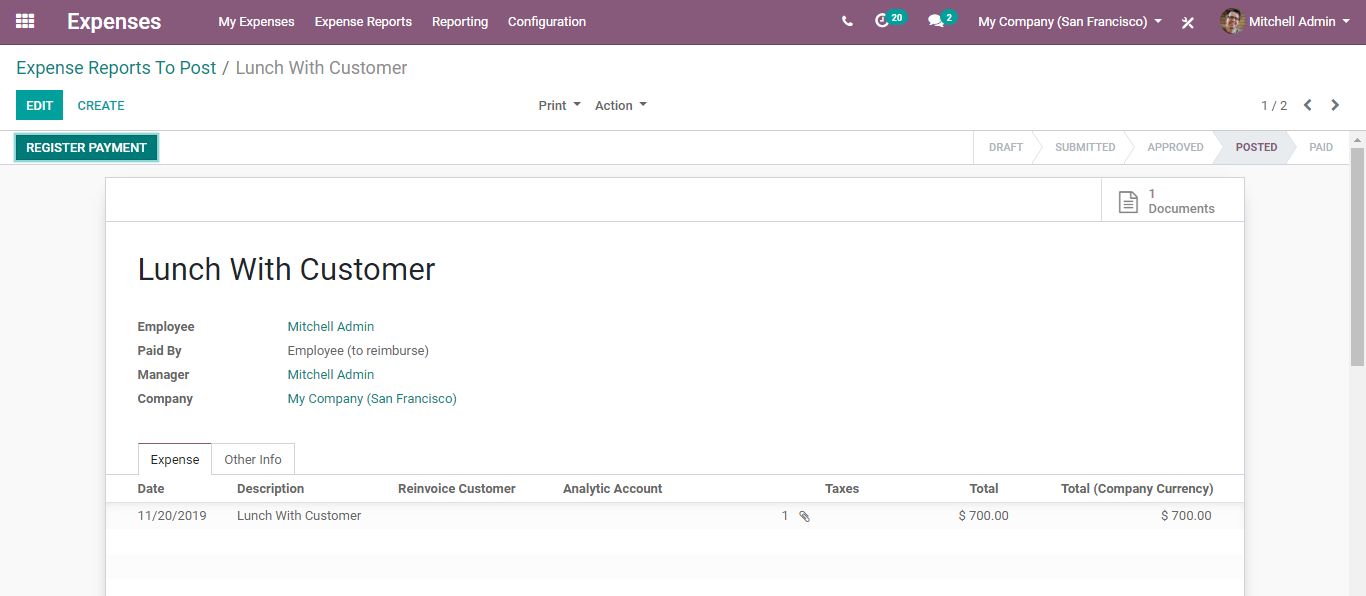Click the Approved status stage
Image resolution: width=1366 pixels, height=596 pixels.
point(1175,147)
